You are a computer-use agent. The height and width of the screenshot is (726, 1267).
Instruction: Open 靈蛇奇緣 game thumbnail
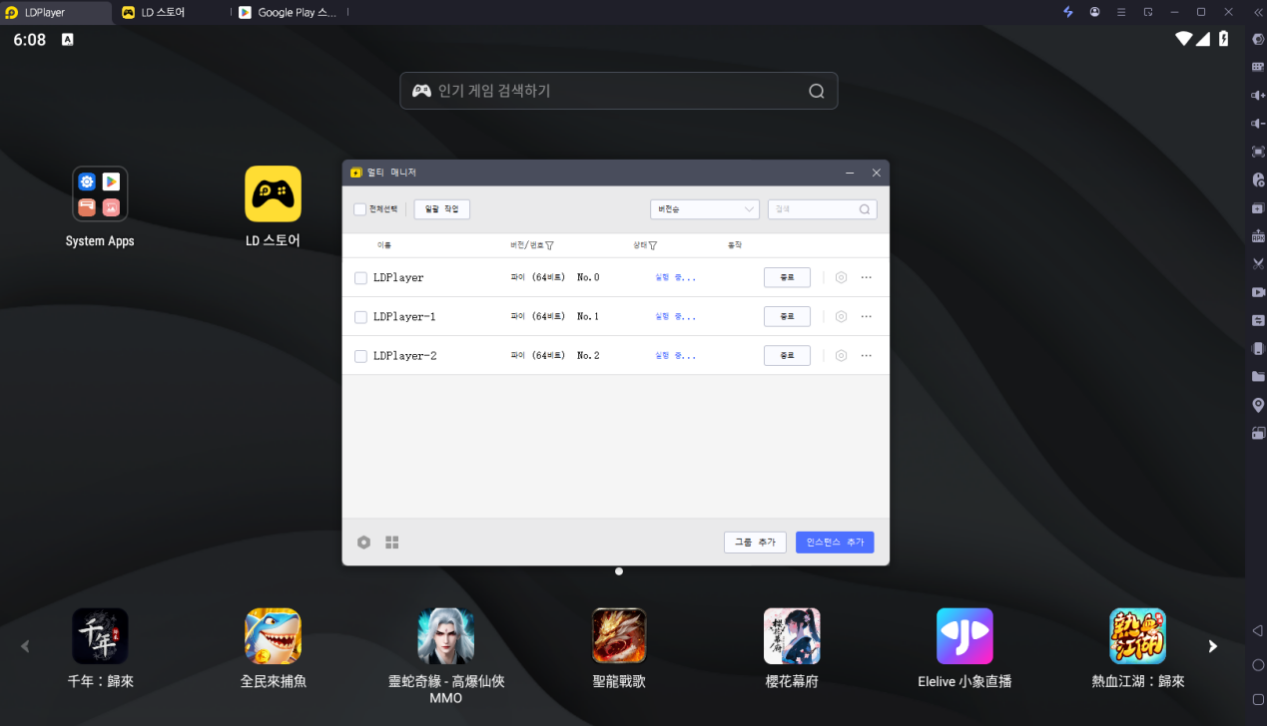446,636
